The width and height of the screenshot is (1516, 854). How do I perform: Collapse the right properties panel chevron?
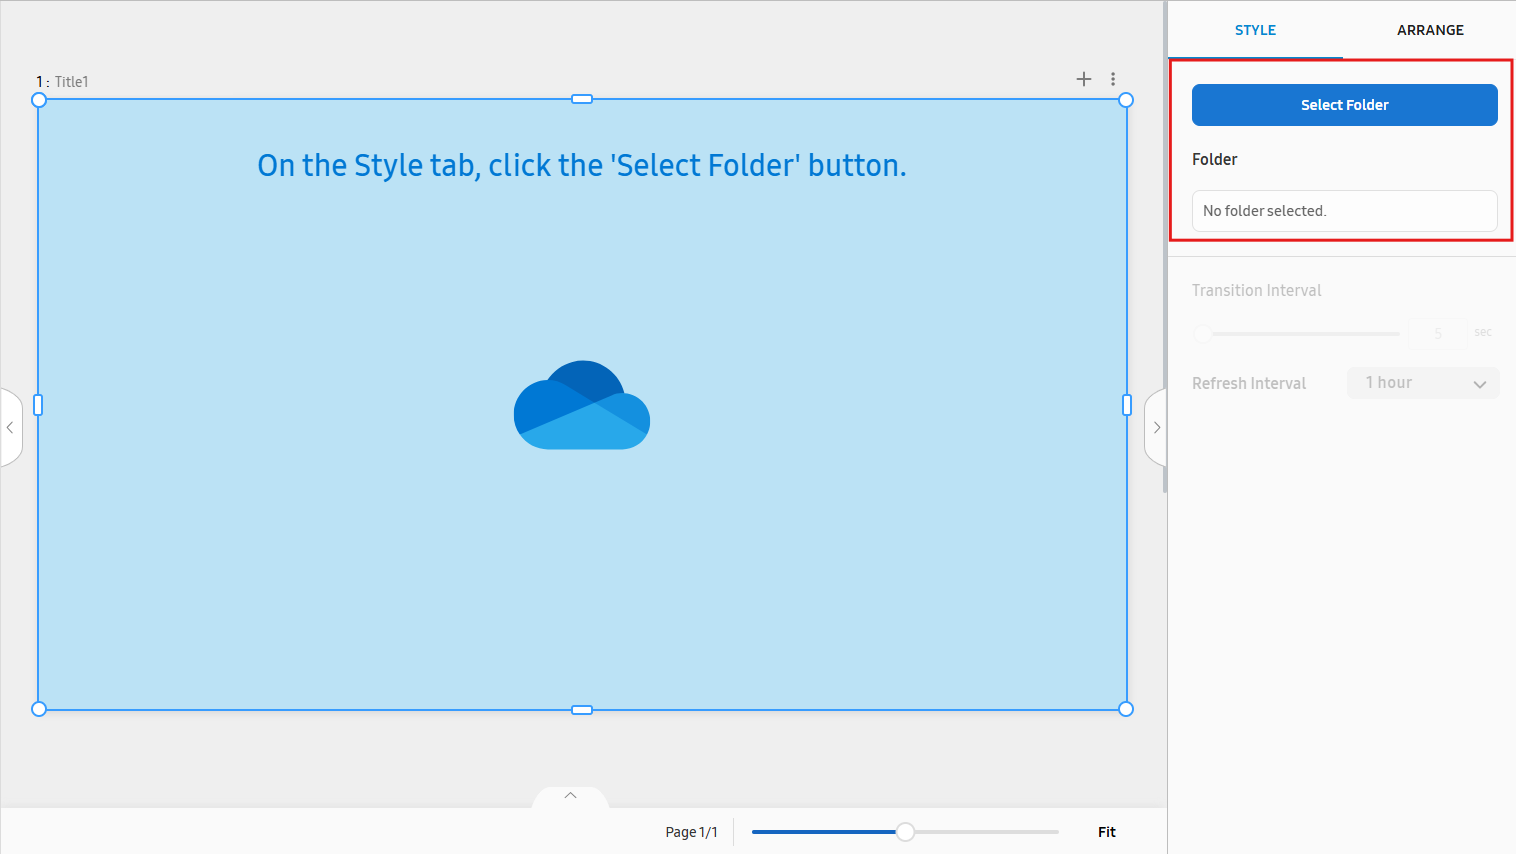tap(1156, 428)
